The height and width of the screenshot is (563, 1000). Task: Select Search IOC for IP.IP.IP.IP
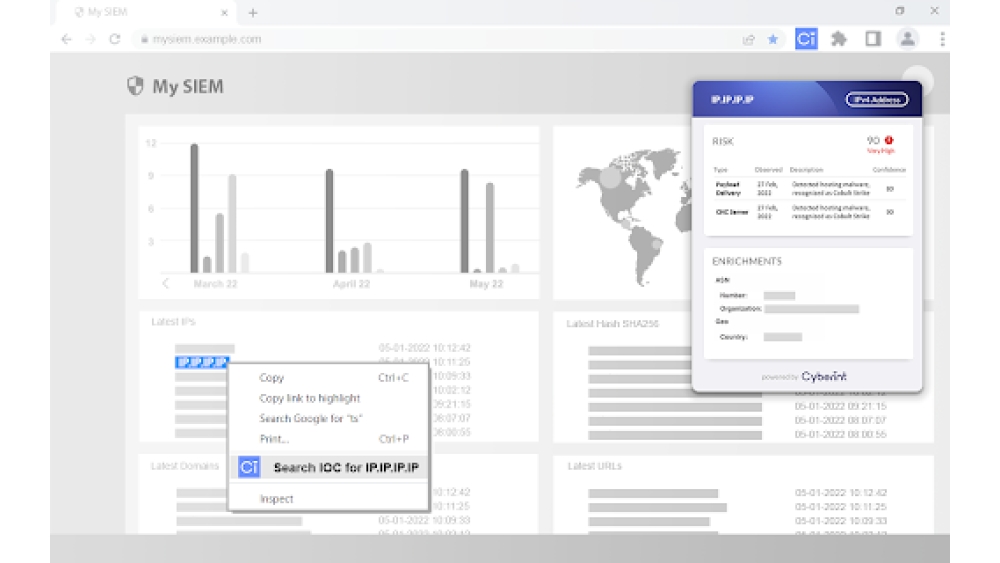[328, 467]
